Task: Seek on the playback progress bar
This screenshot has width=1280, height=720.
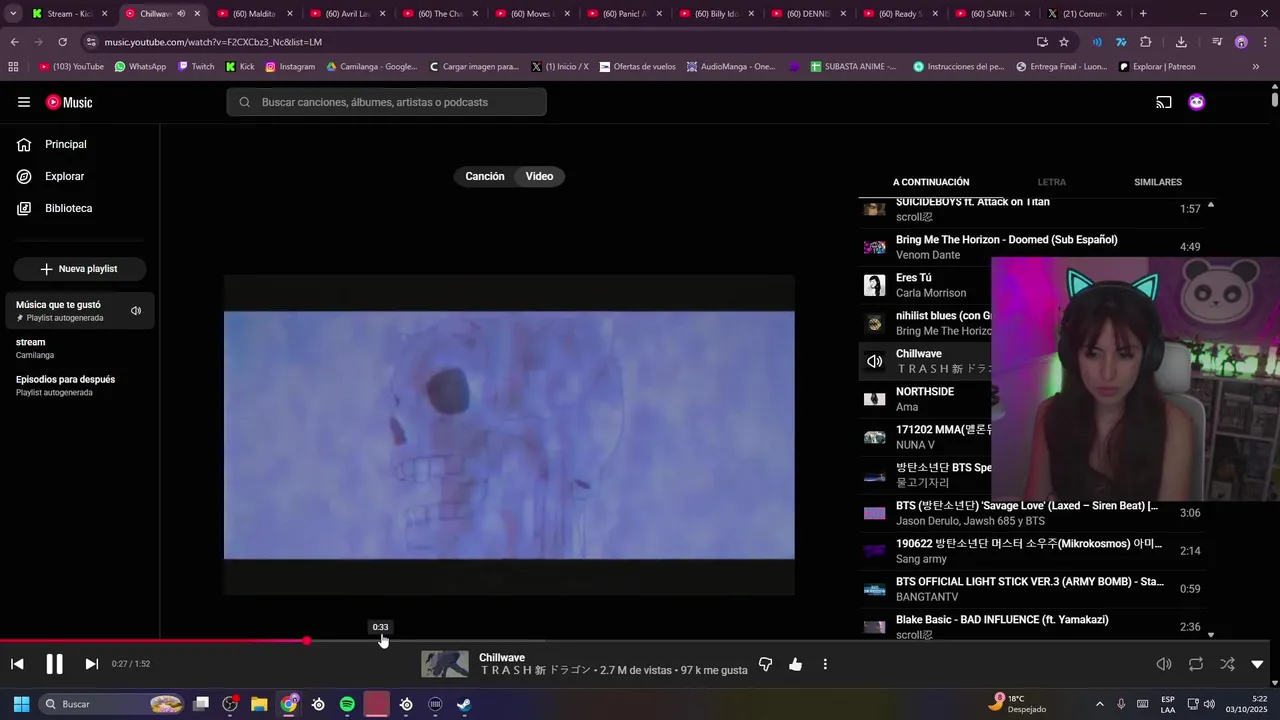Action: (x=635, y=641)
